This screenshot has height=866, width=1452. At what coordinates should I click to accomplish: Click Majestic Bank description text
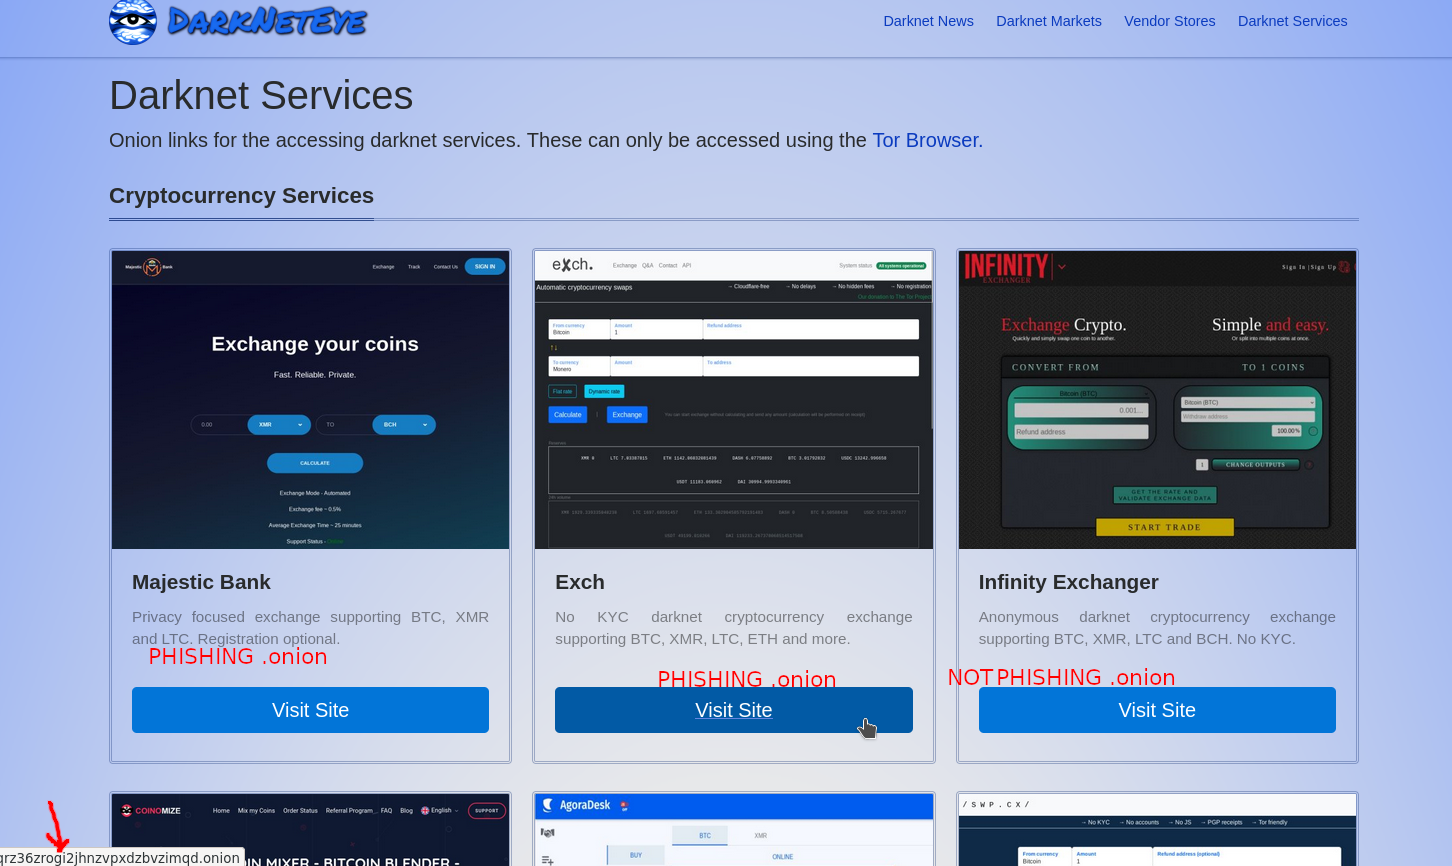click(310, 628)
